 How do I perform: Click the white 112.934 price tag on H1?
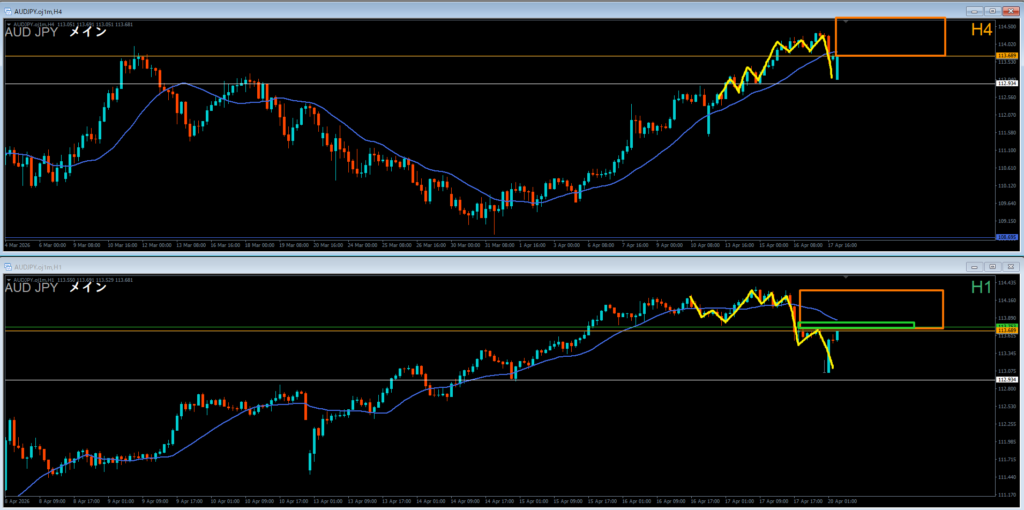tap(1007, 380)
